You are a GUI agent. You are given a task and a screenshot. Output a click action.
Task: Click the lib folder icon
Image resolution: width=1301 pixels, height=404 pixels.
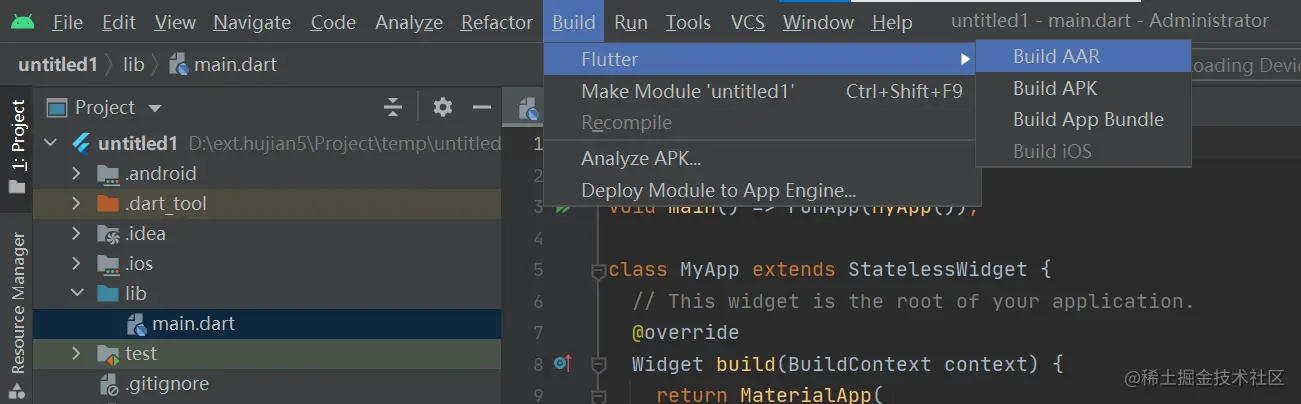[108, 294]
